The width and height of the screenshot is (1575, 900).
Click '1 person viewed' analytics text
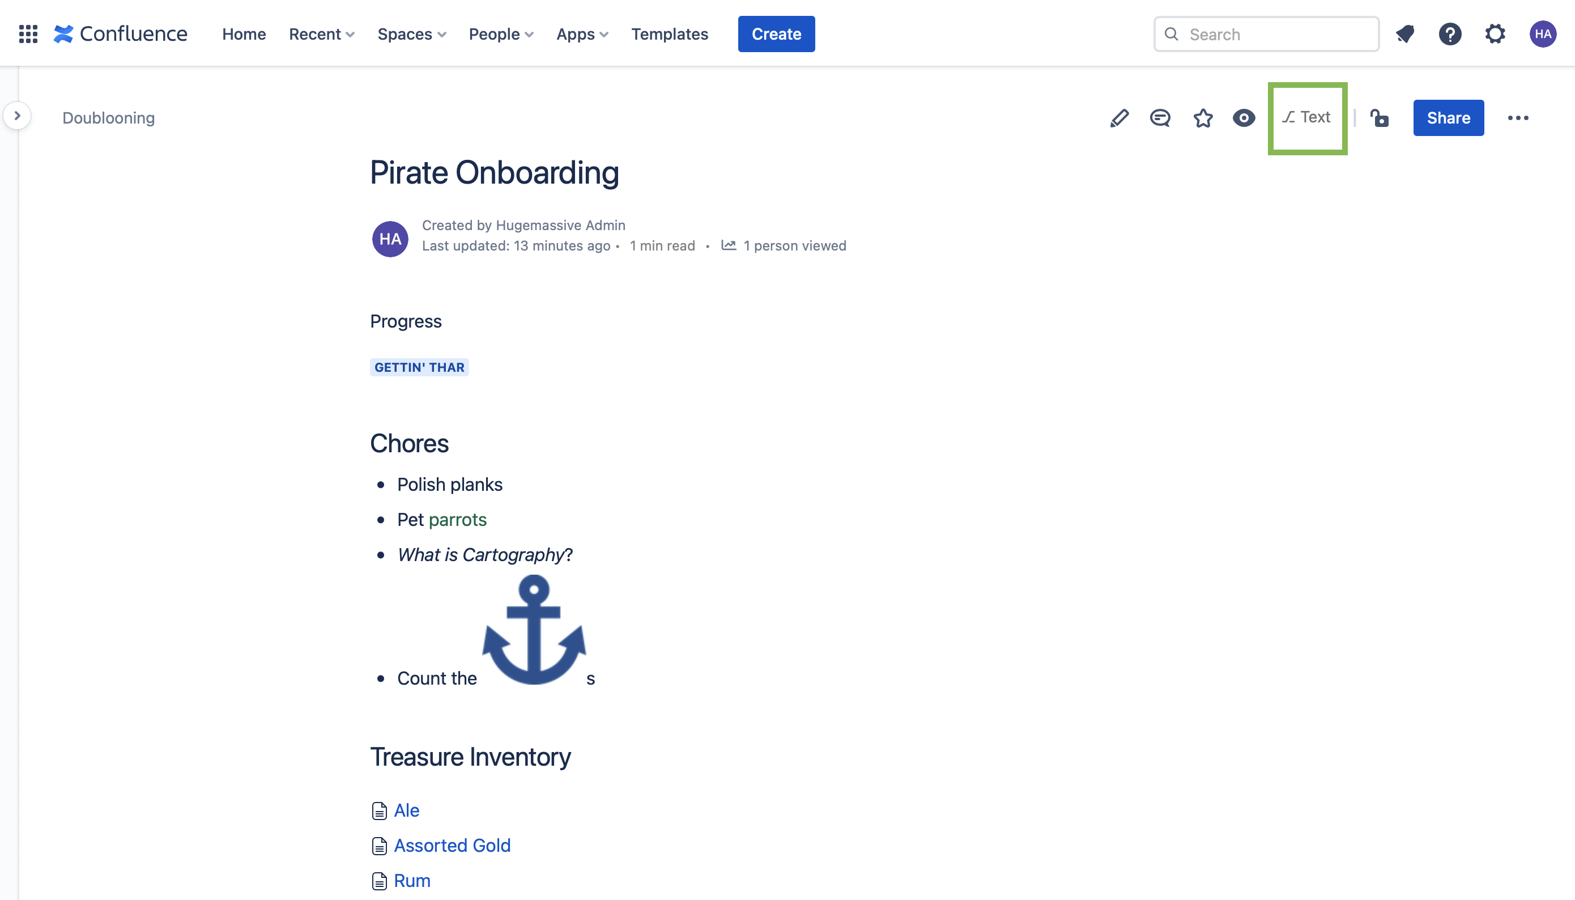[x=795, y=246]
